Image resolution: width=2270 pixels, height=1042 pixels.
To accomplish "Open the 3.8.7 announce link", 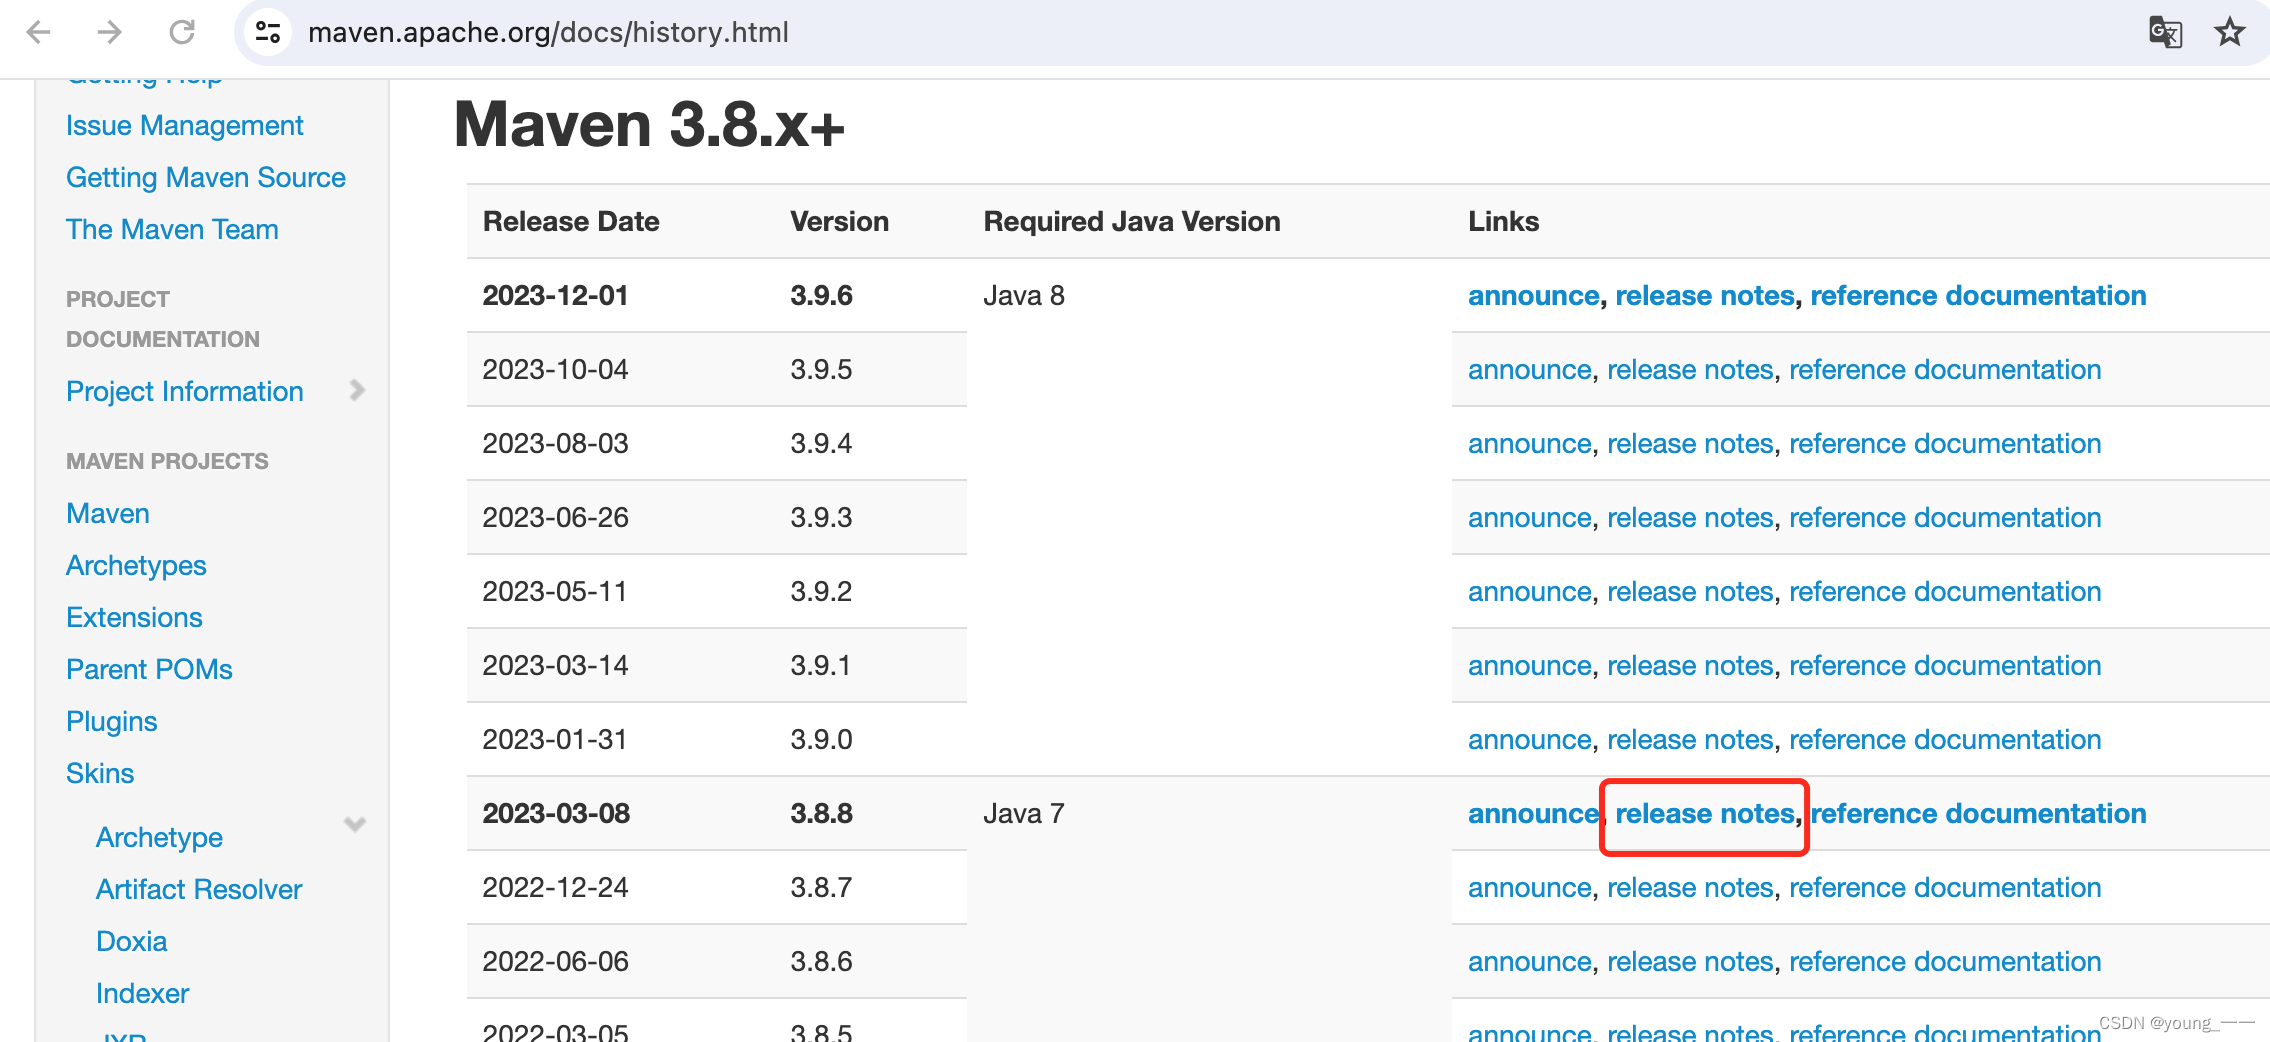I will coord(1529,888).
